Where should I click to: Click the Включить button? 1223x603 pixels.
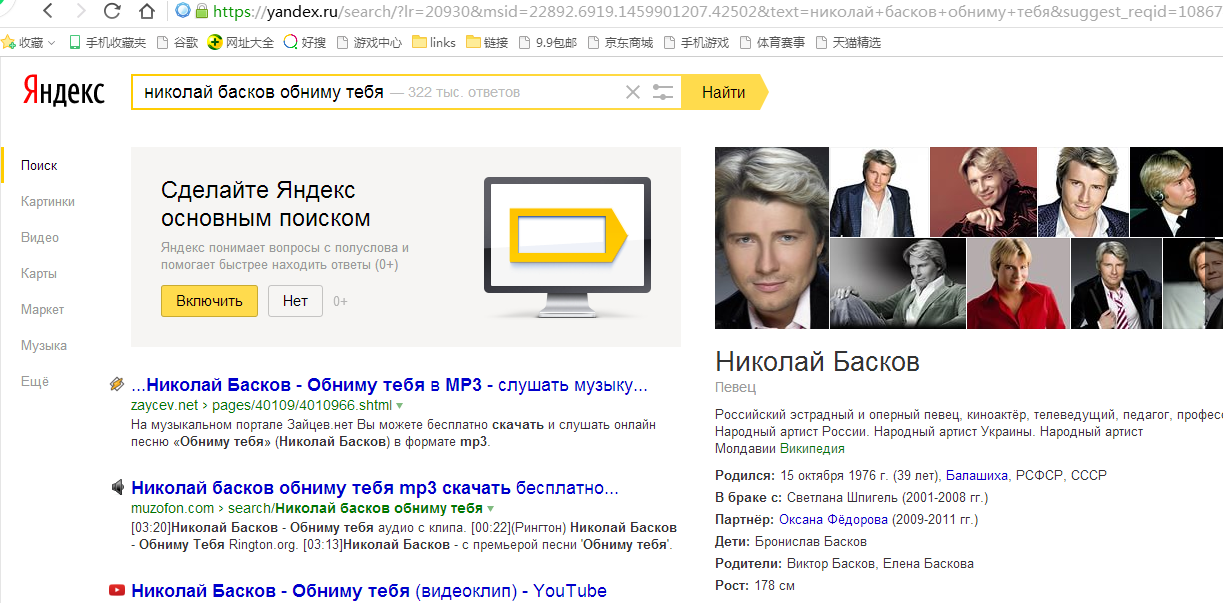coord(209,301)
